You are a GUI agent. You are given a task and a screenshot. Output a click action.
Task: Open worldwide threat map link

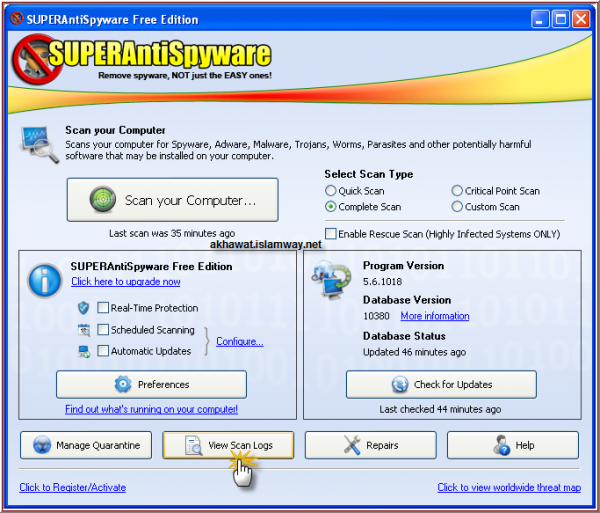coord(509,487)
